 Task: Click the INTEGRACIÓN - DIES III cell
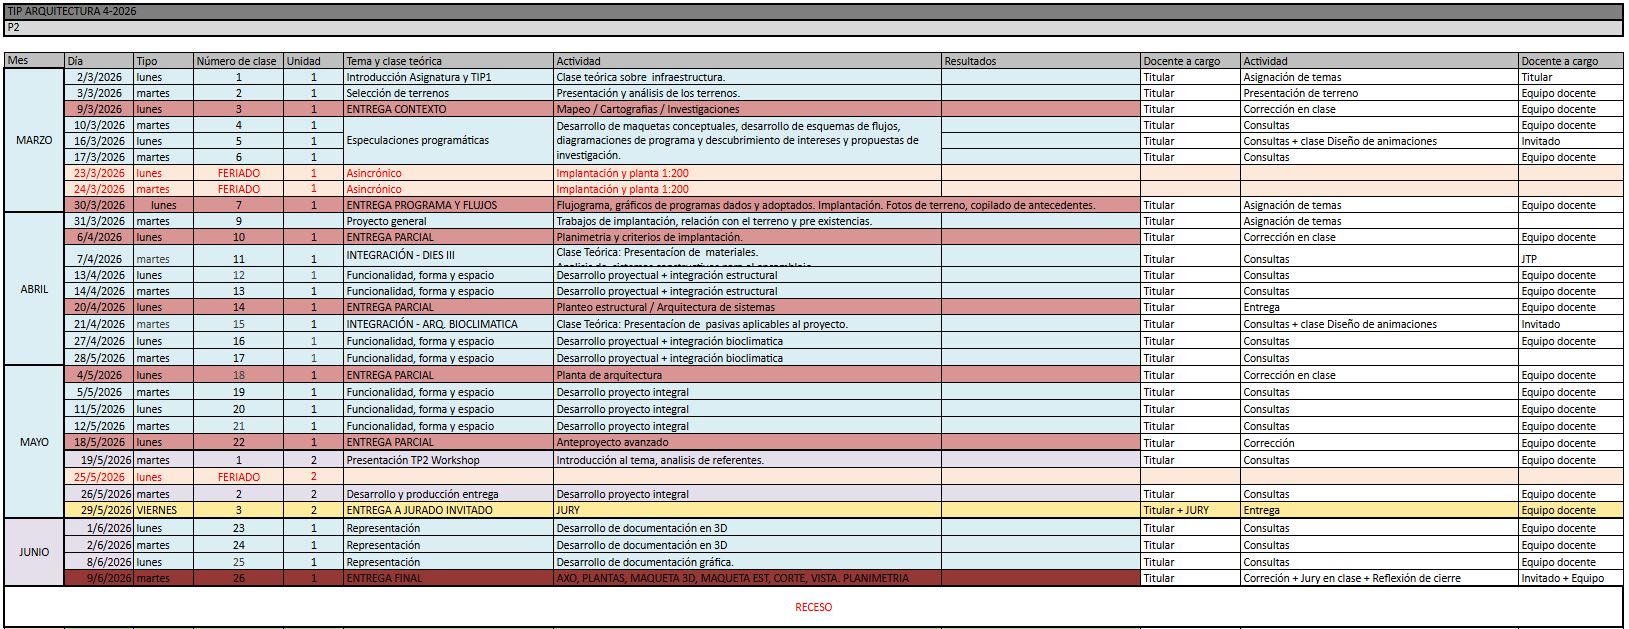[x=448, y=256]
